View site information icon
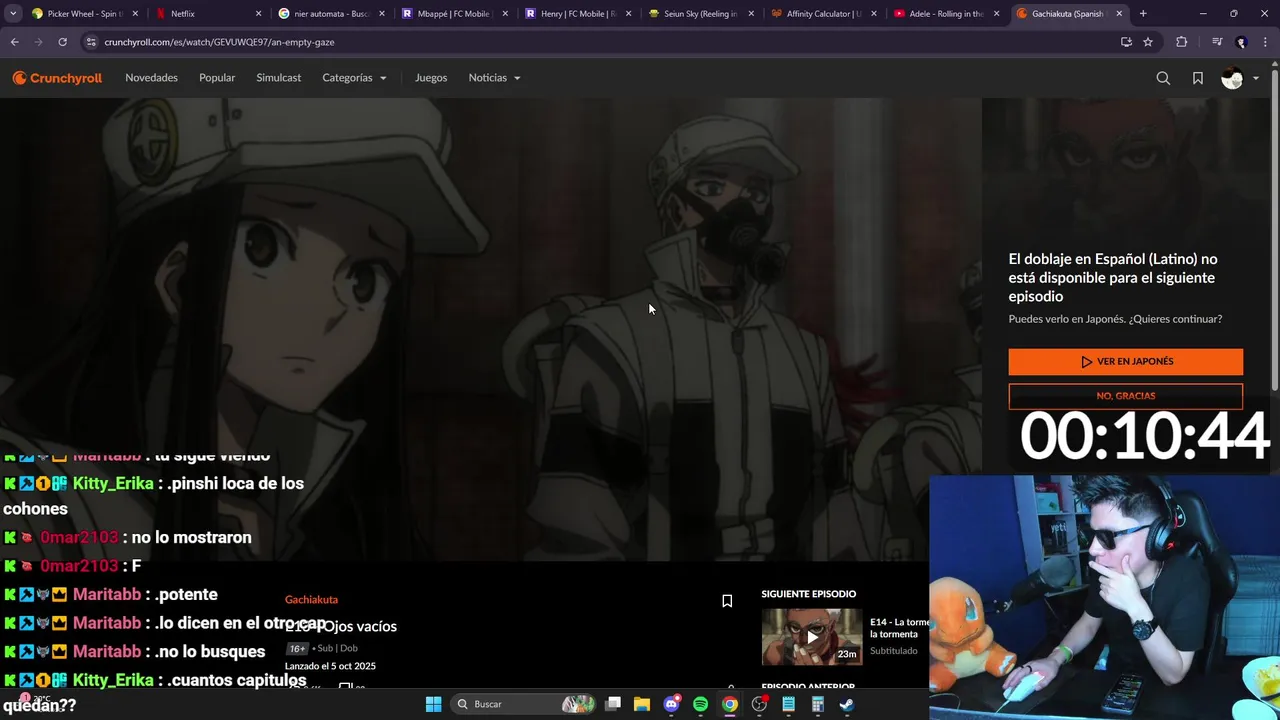 91,42
